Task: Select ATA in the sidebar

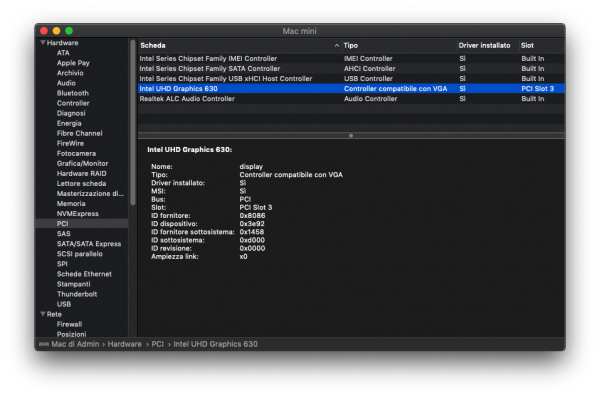Action: (x=63, y=53)
